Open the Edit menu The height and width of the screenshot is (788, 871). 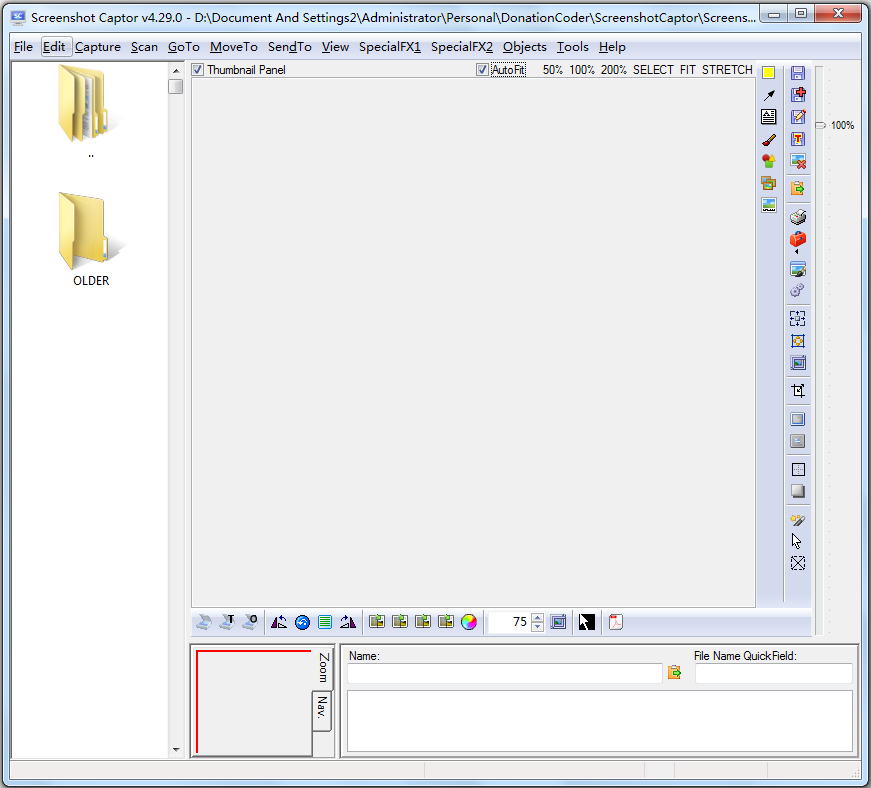click(54, 47)
